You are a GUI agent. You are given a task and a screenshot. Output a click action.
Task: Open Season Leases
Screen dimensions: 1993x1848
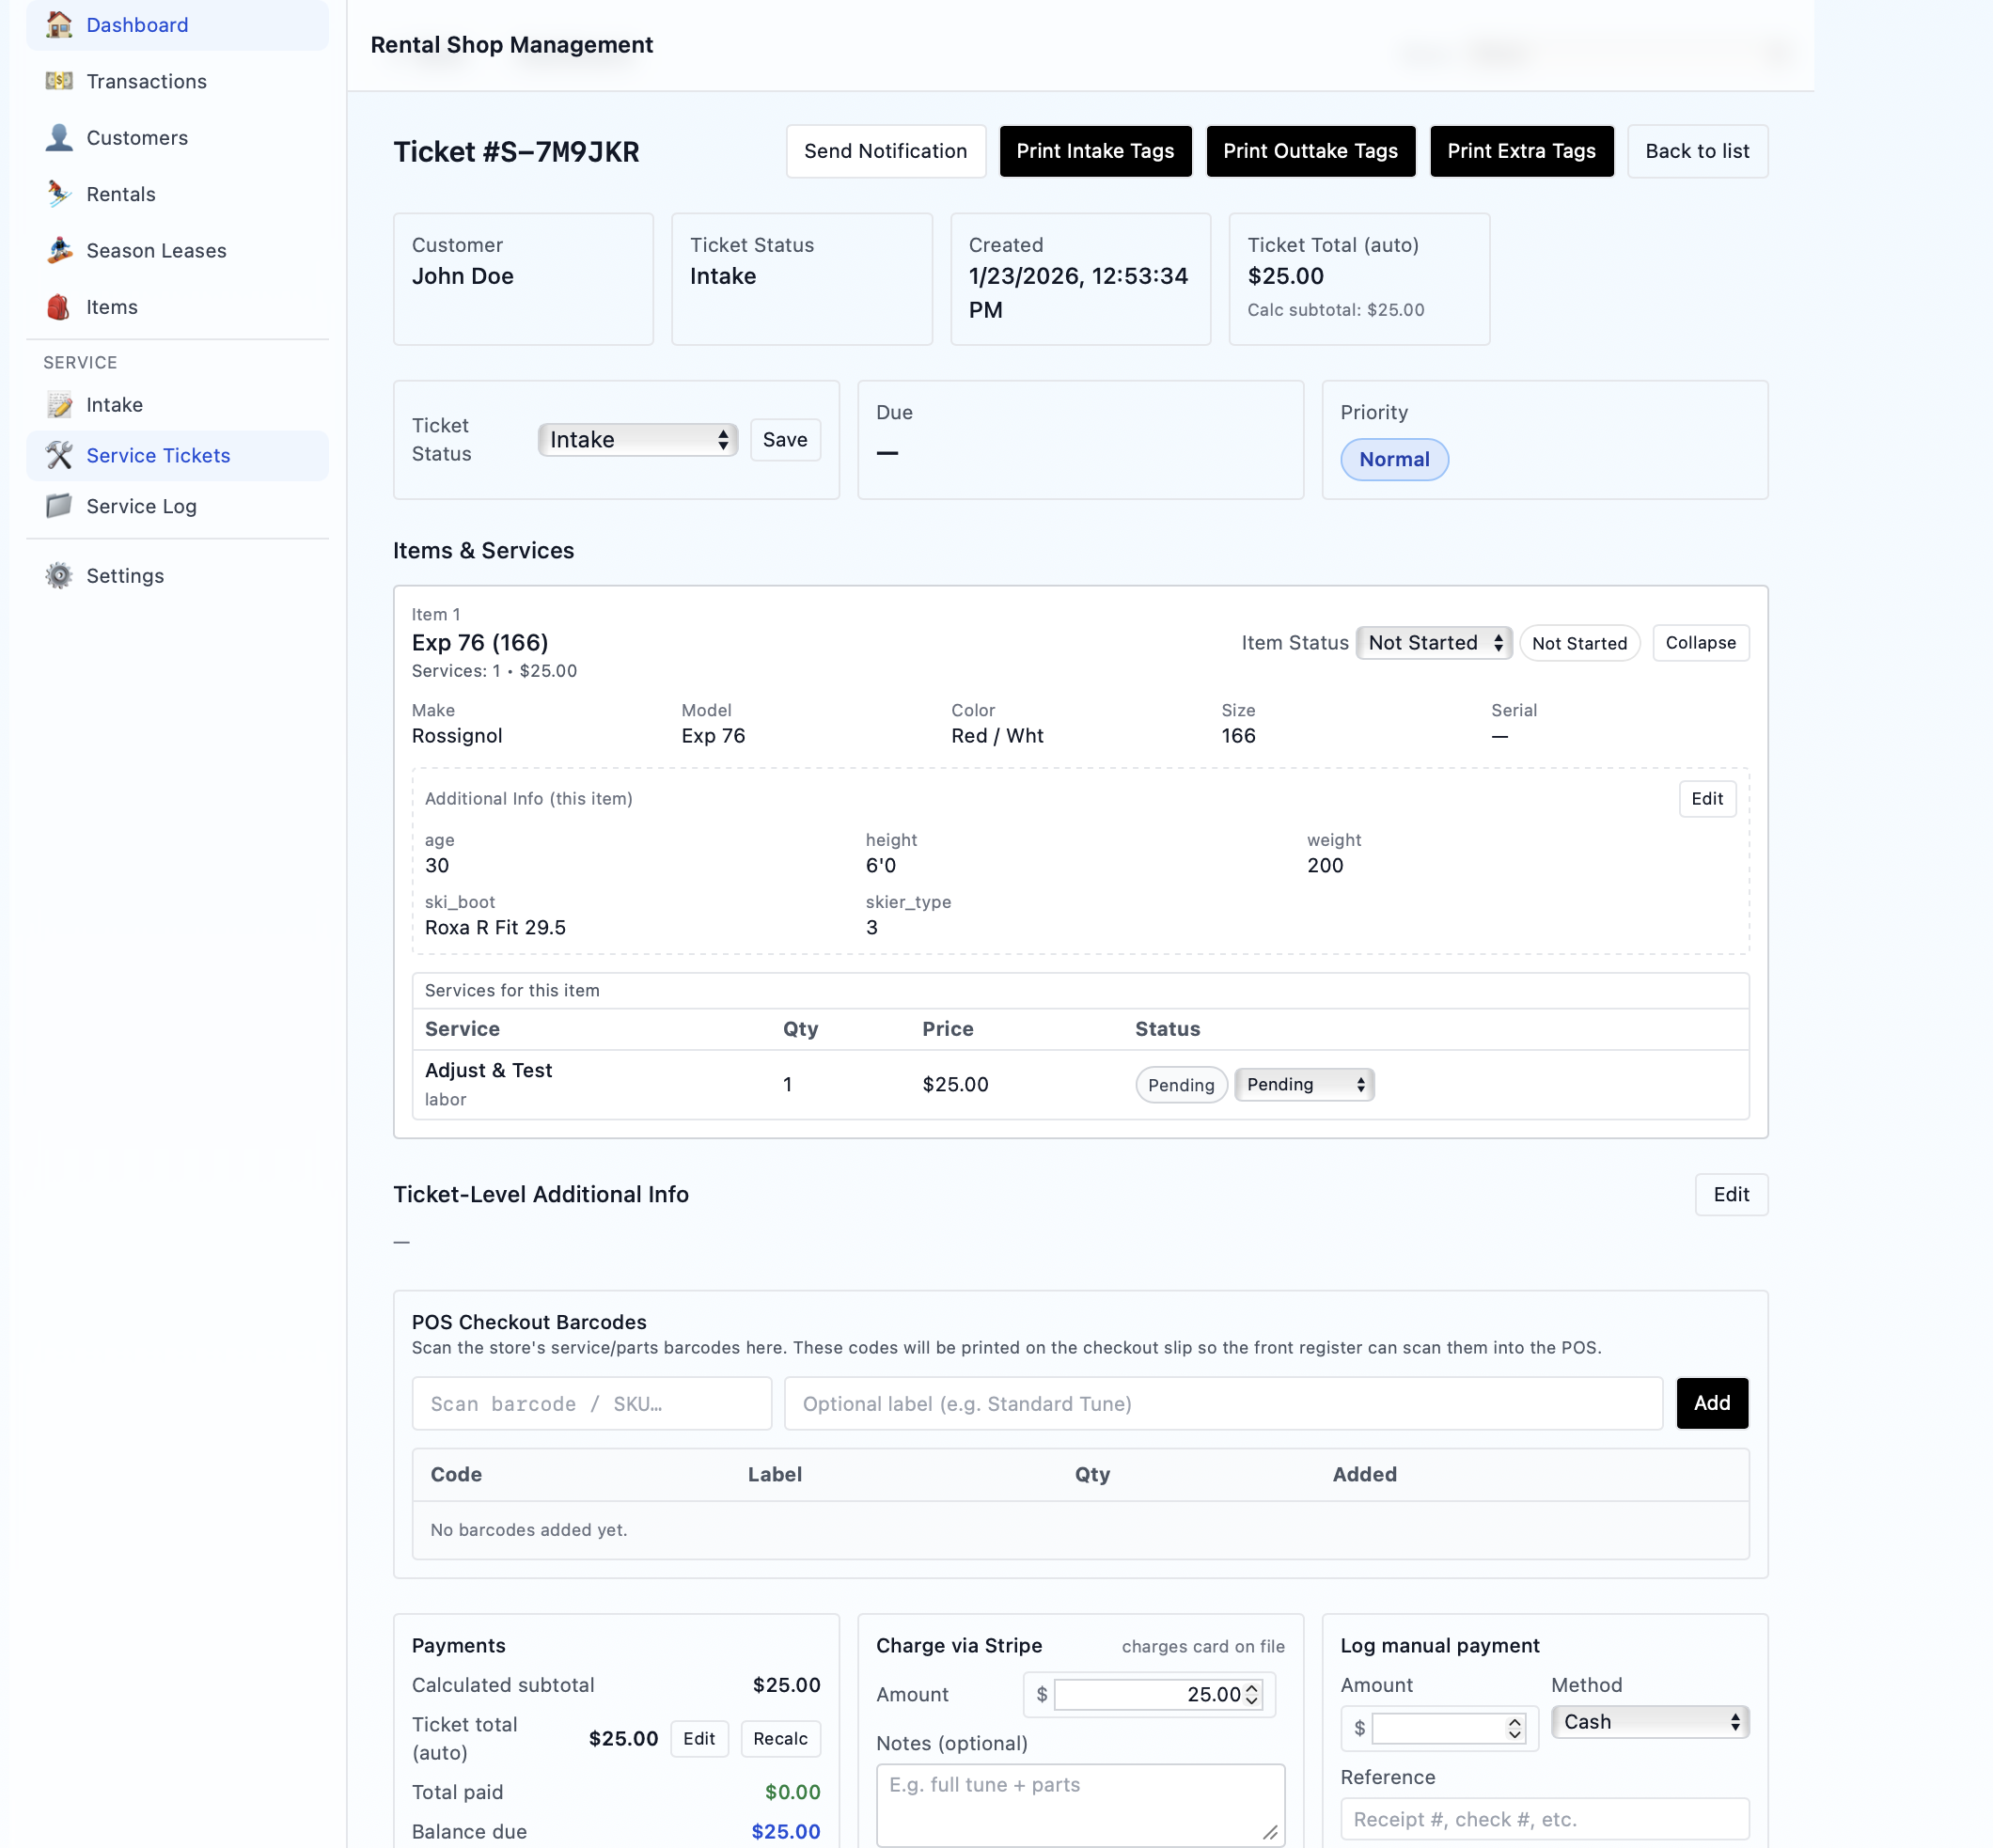(x=155, y=251)
